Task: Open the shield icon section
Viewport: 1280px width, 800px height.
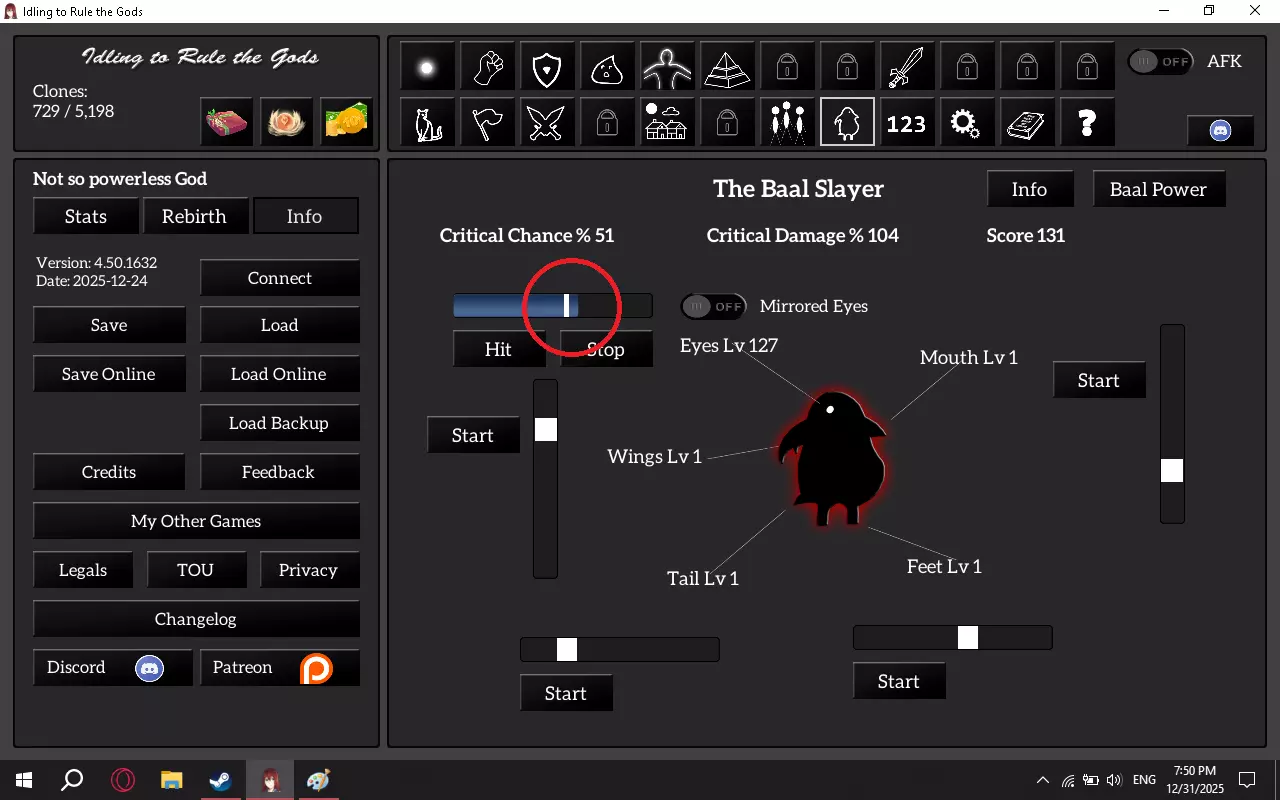Action: click(x=547, y=68)
